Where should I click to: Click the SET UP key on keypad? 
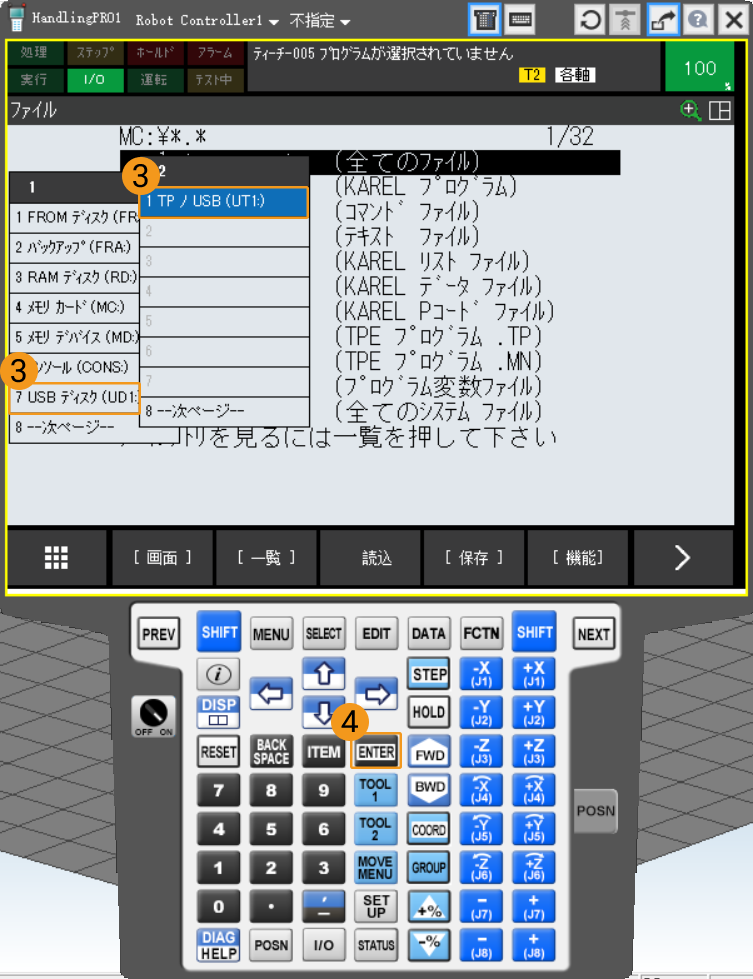(x=376, y=906)
